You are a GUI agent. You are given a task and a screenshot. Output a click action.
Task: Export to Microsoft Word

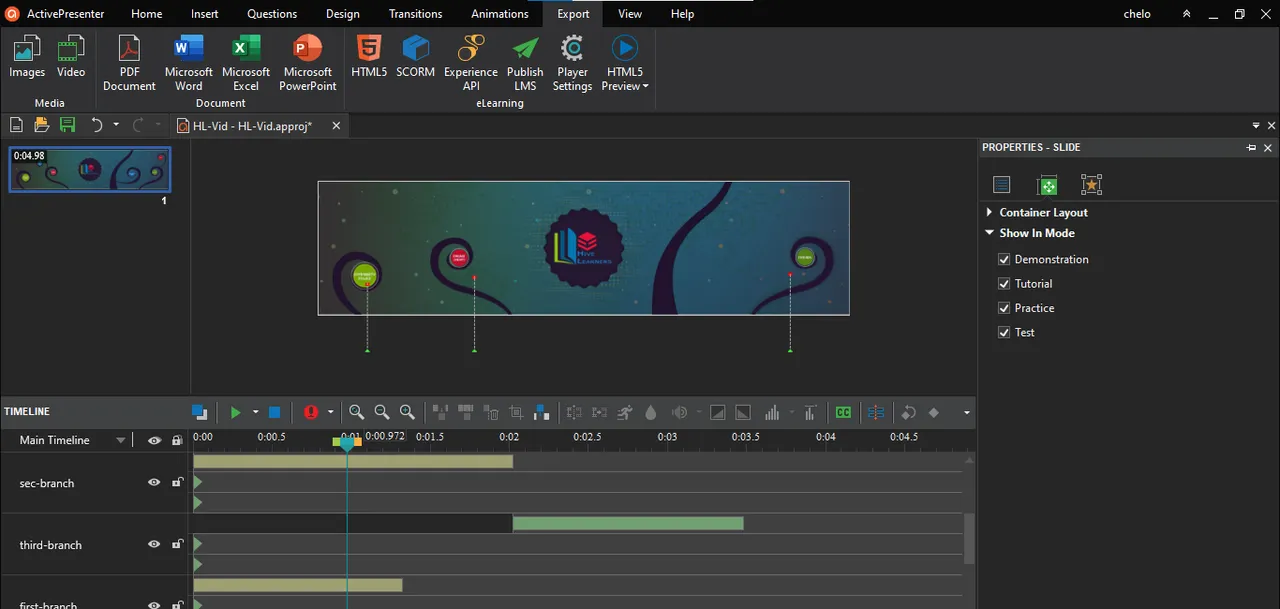[x=188, y=63]
